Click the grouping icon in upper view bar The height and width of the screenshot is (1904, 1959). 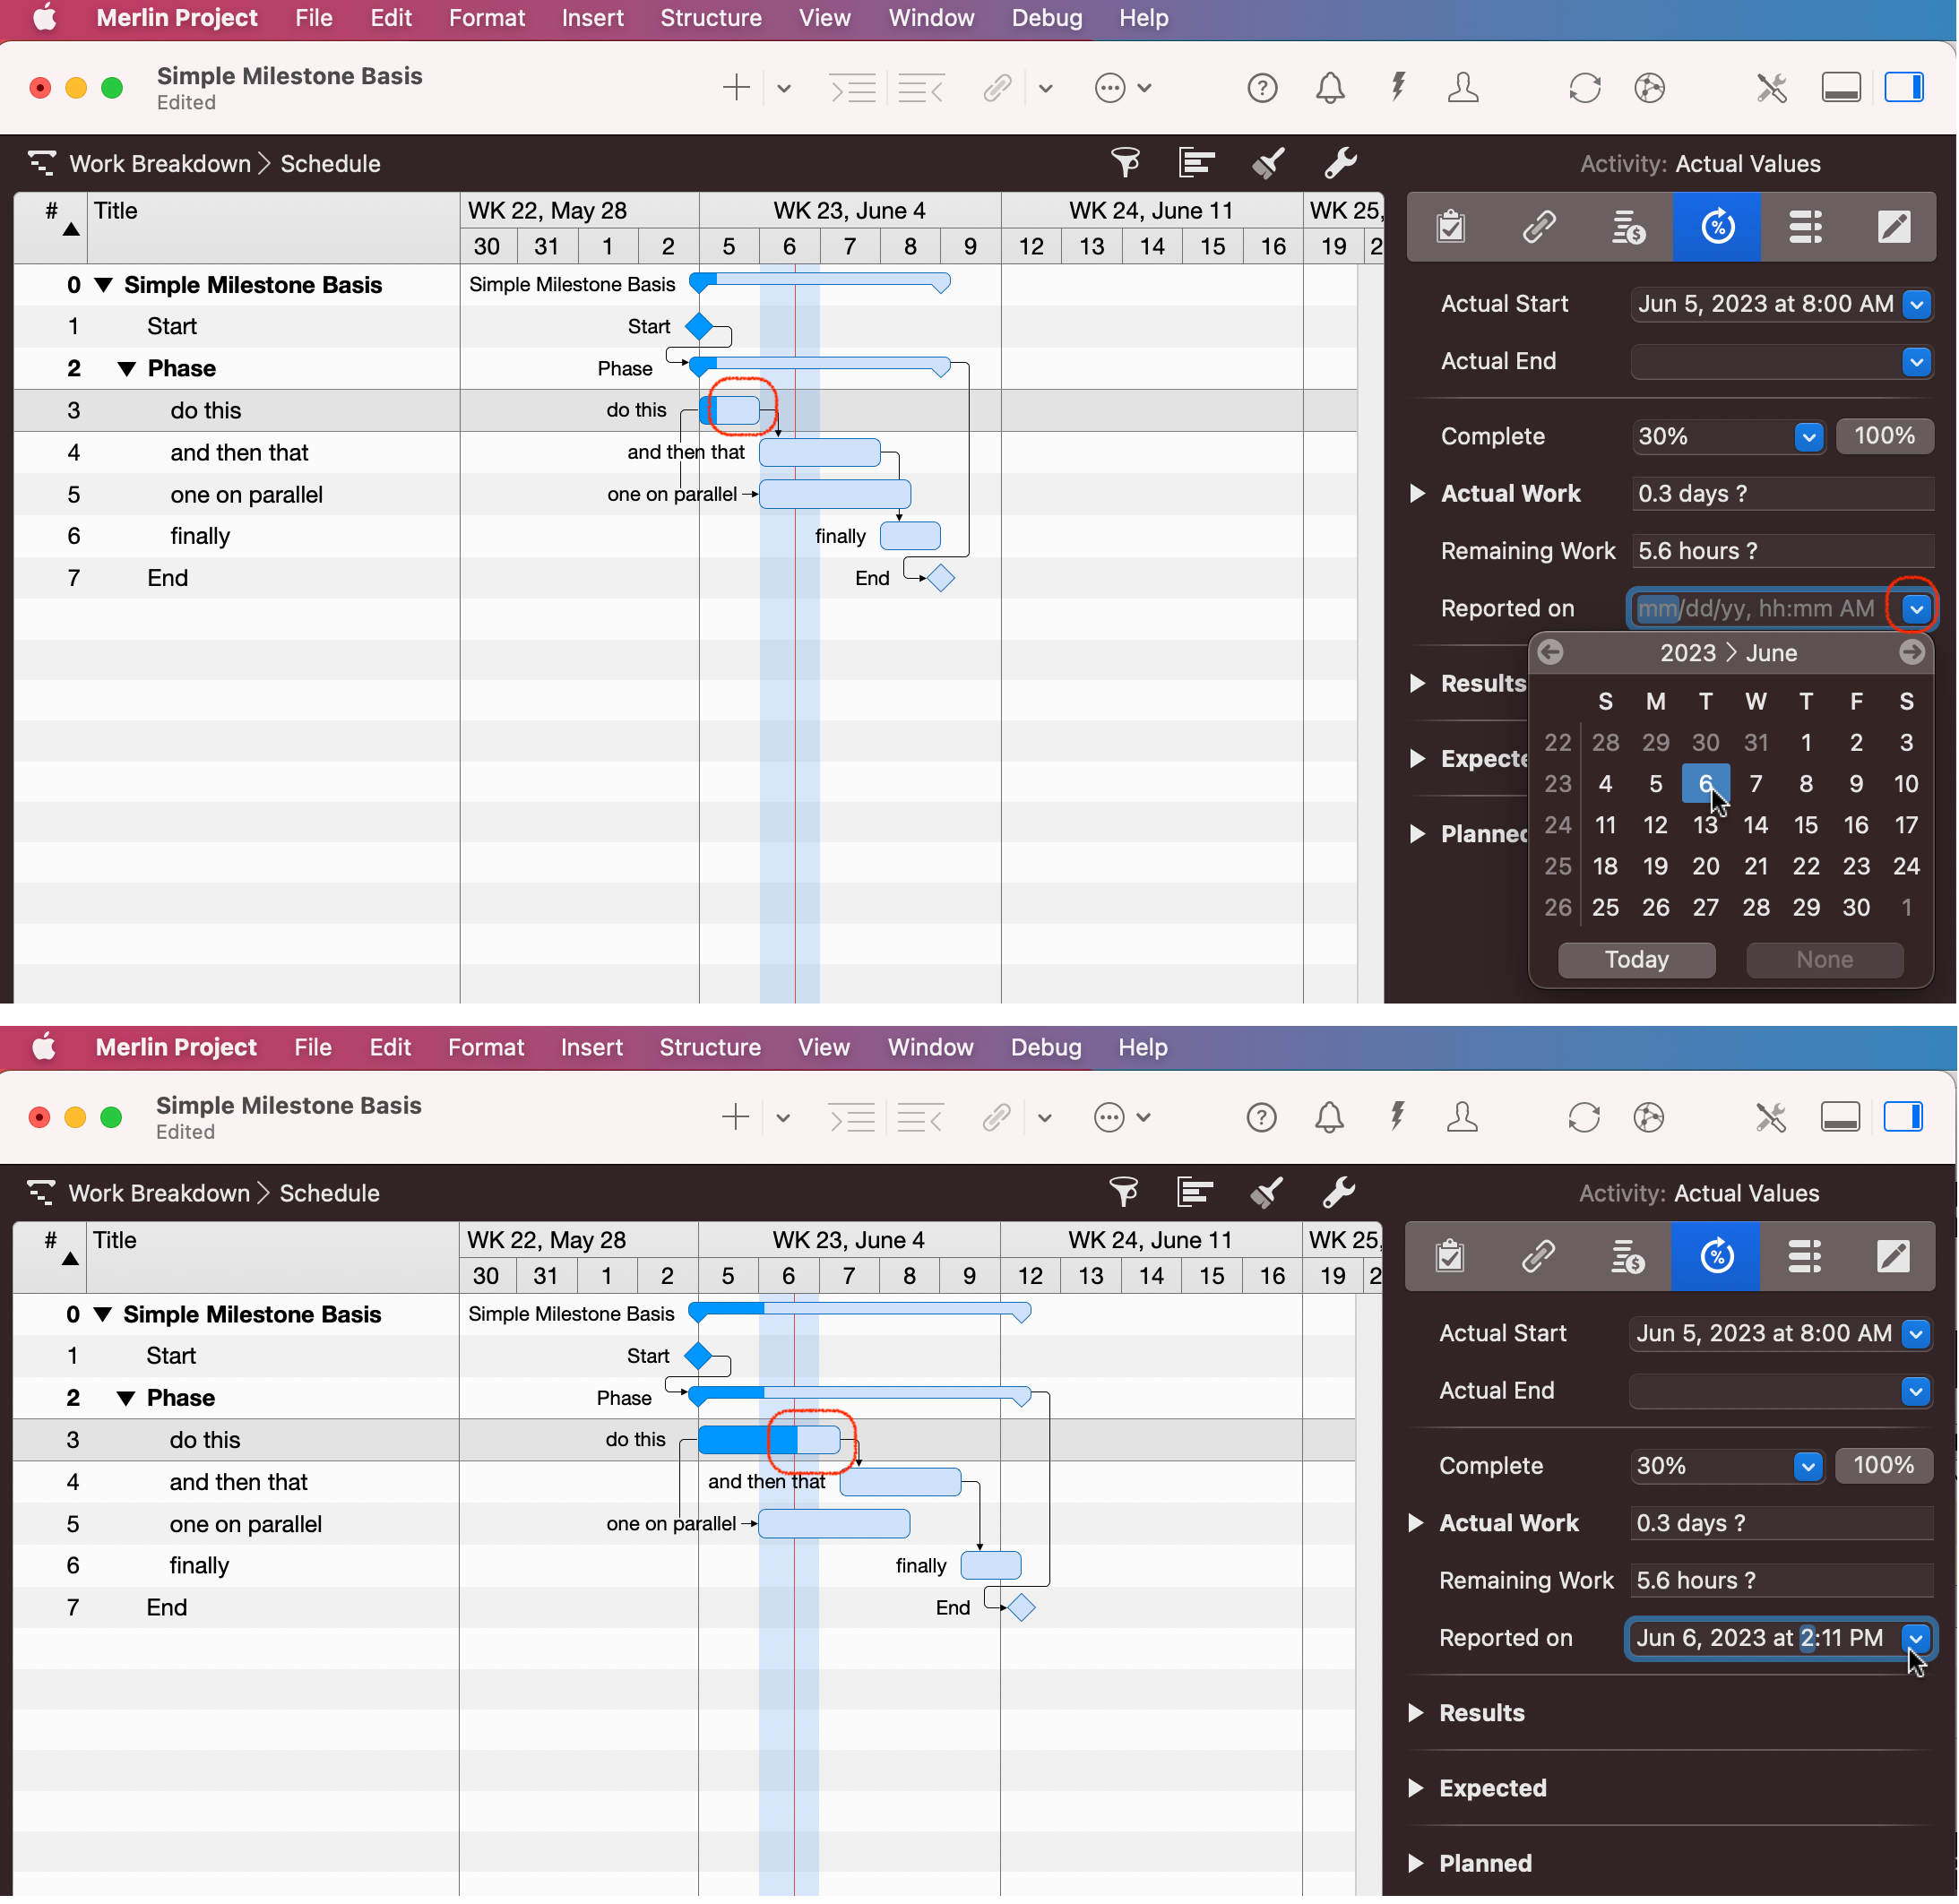(1197, 163)
